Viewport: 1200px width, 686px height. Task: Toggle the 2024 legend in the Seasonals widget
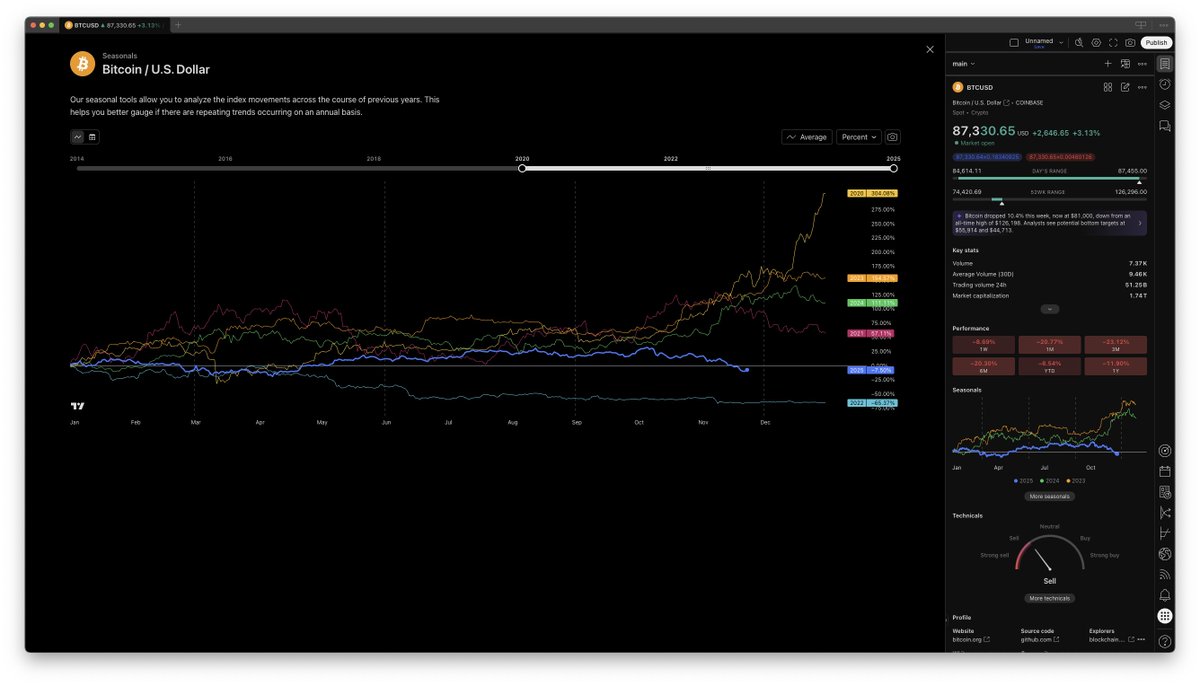tap(1049, 481)
